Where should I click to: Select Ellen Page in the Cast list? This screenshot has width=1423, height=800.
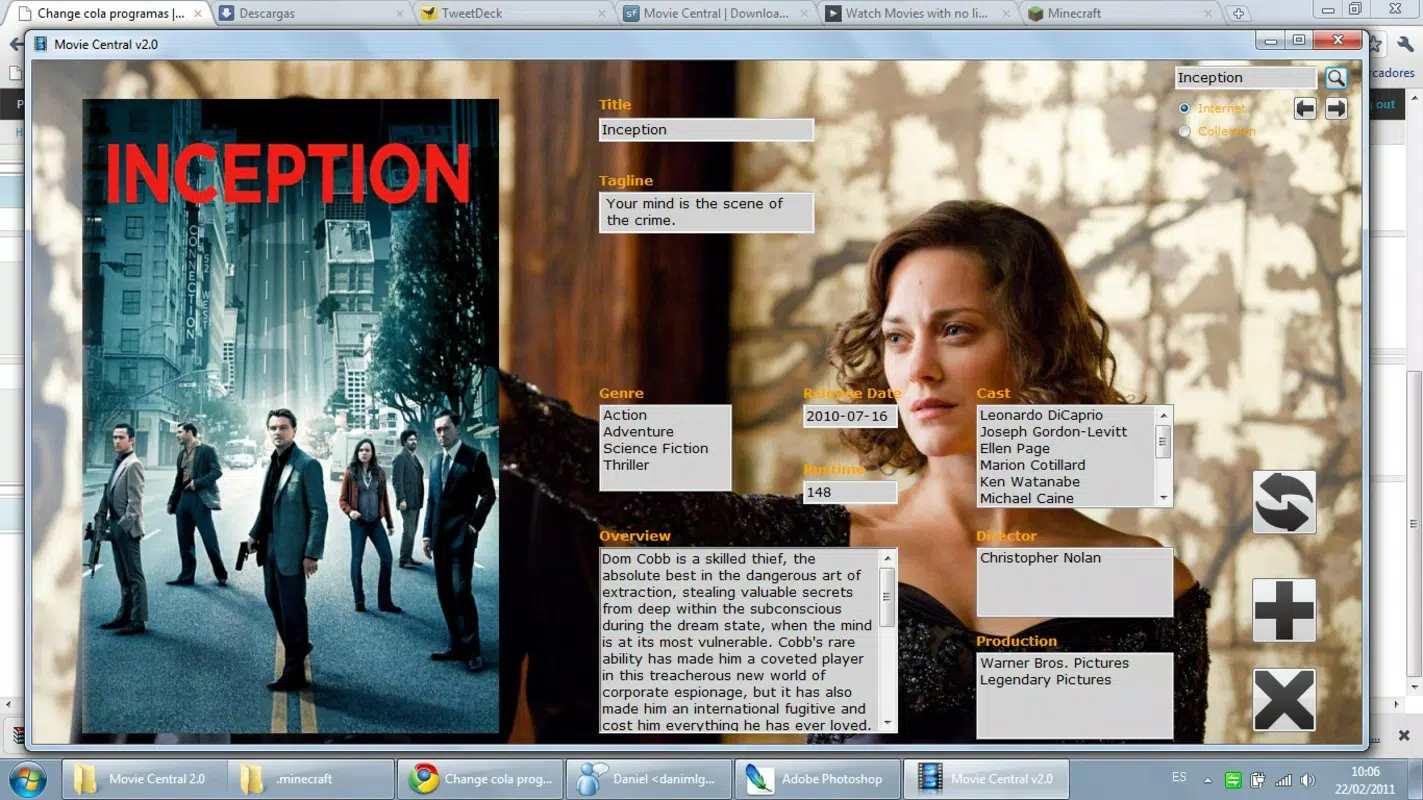(1014, 448)
